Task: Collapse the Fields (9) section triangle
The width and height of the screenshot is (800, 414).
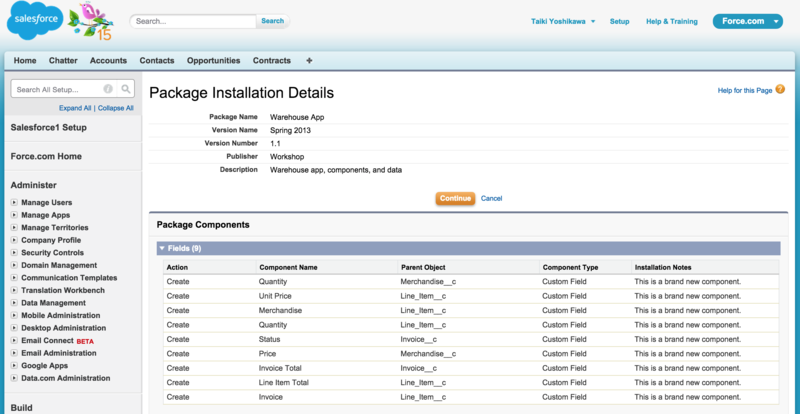Action: (162, 249)
